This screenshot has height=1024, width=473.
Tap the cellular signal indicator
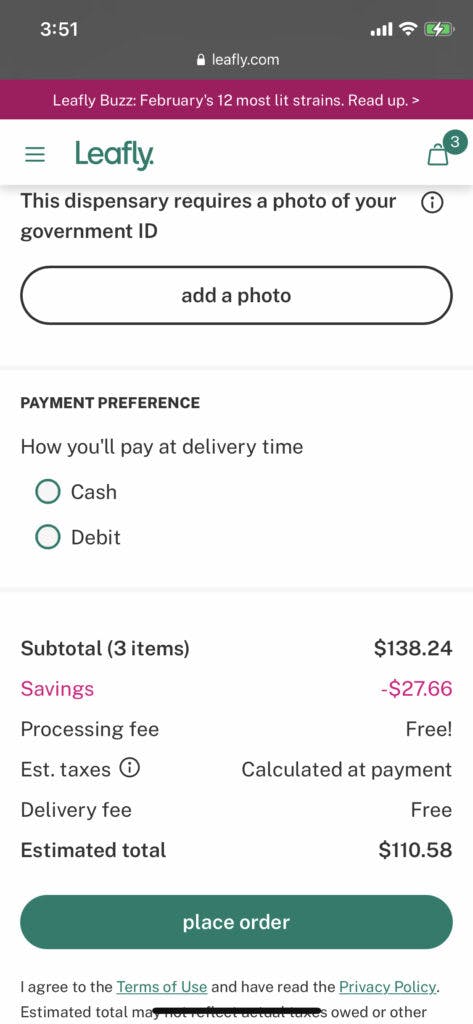coord(382,29)
